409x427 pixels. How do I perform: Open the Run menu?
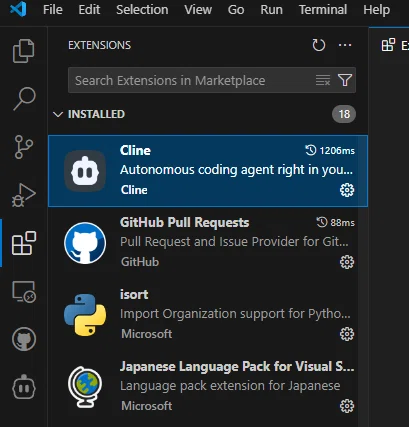pyautogui.click(x=271, y=10)
